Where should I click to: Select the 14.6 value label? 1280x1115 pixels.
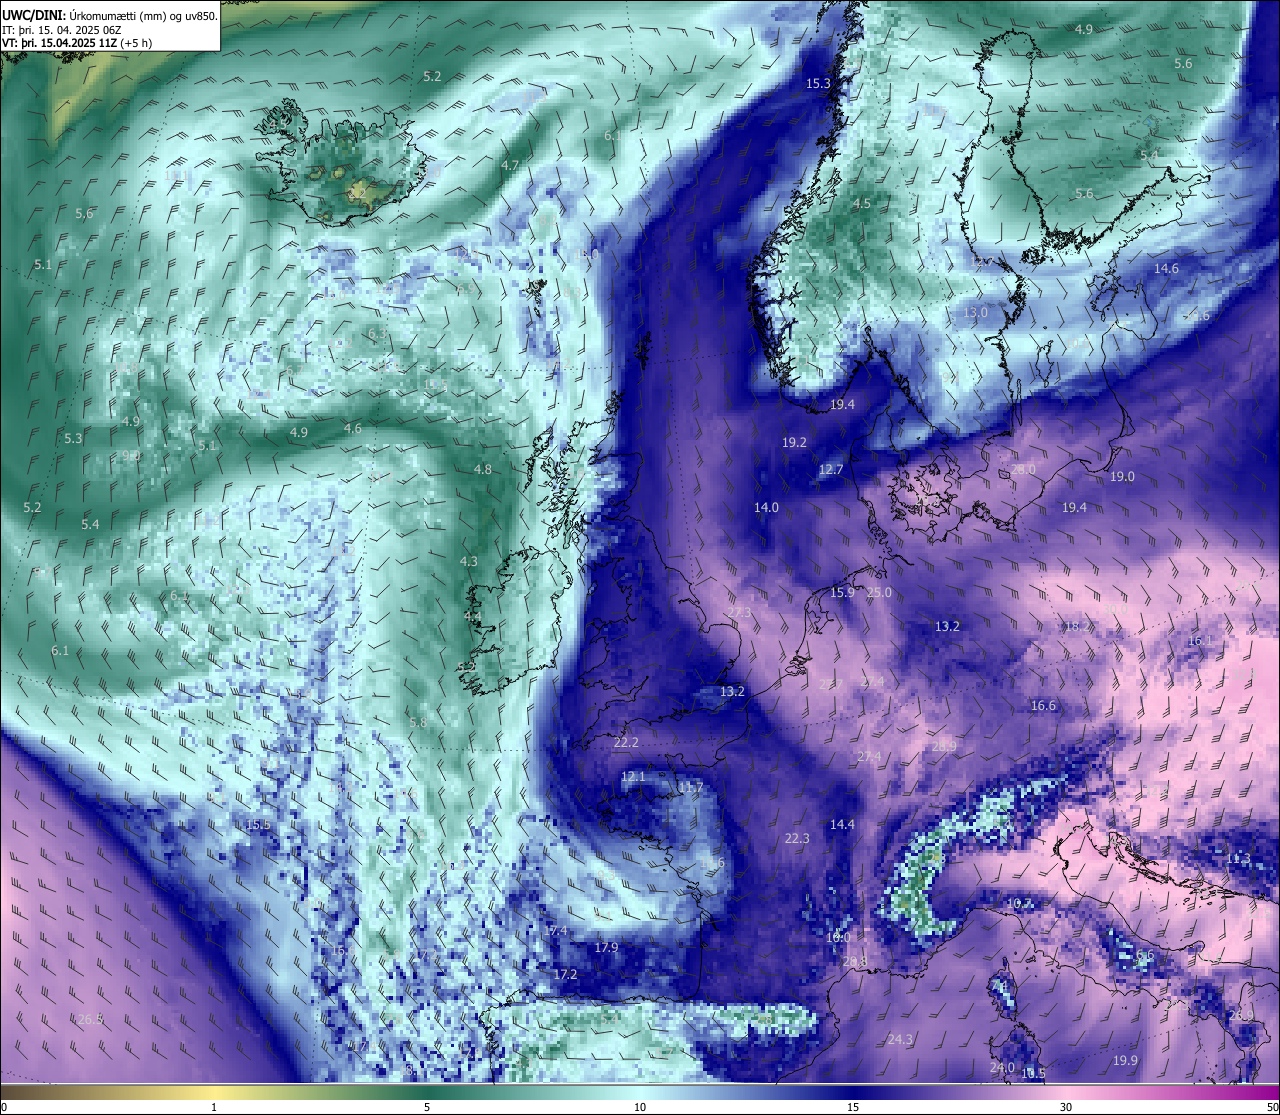(x=1166, y=269)
